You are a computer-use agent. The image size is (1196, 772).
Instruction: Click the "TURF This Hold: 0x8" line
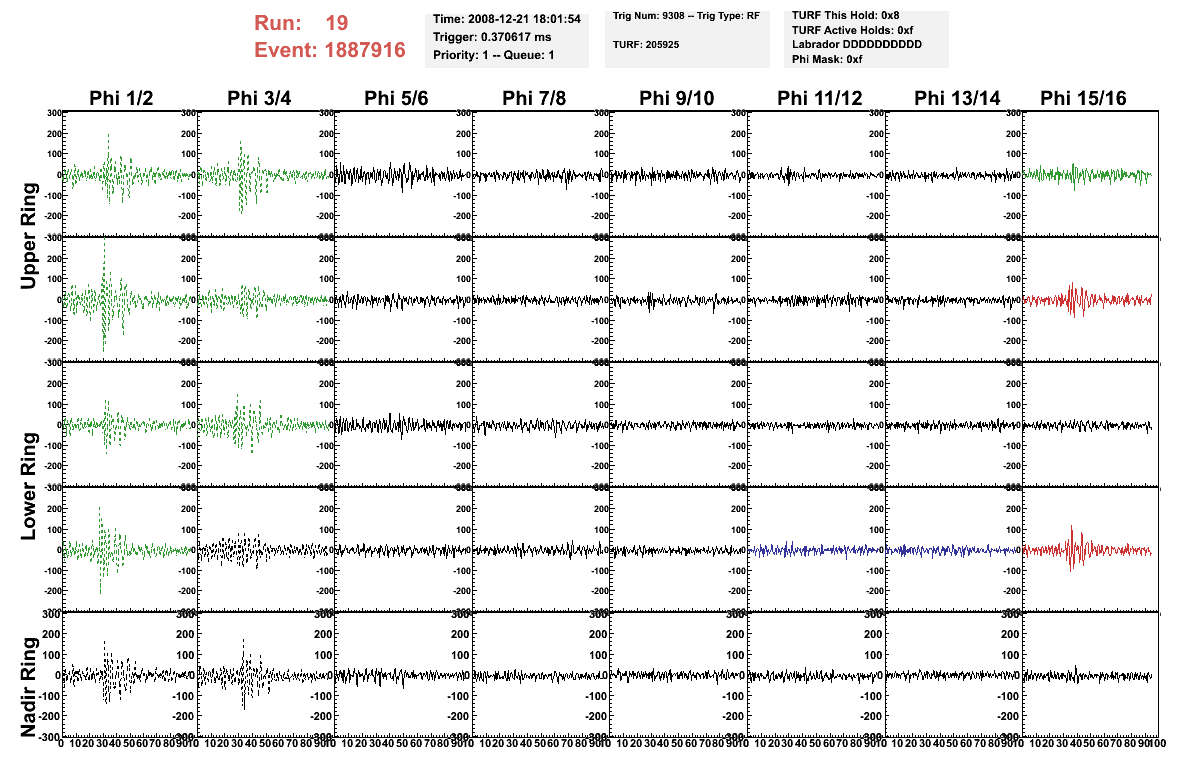coord(845,15)
